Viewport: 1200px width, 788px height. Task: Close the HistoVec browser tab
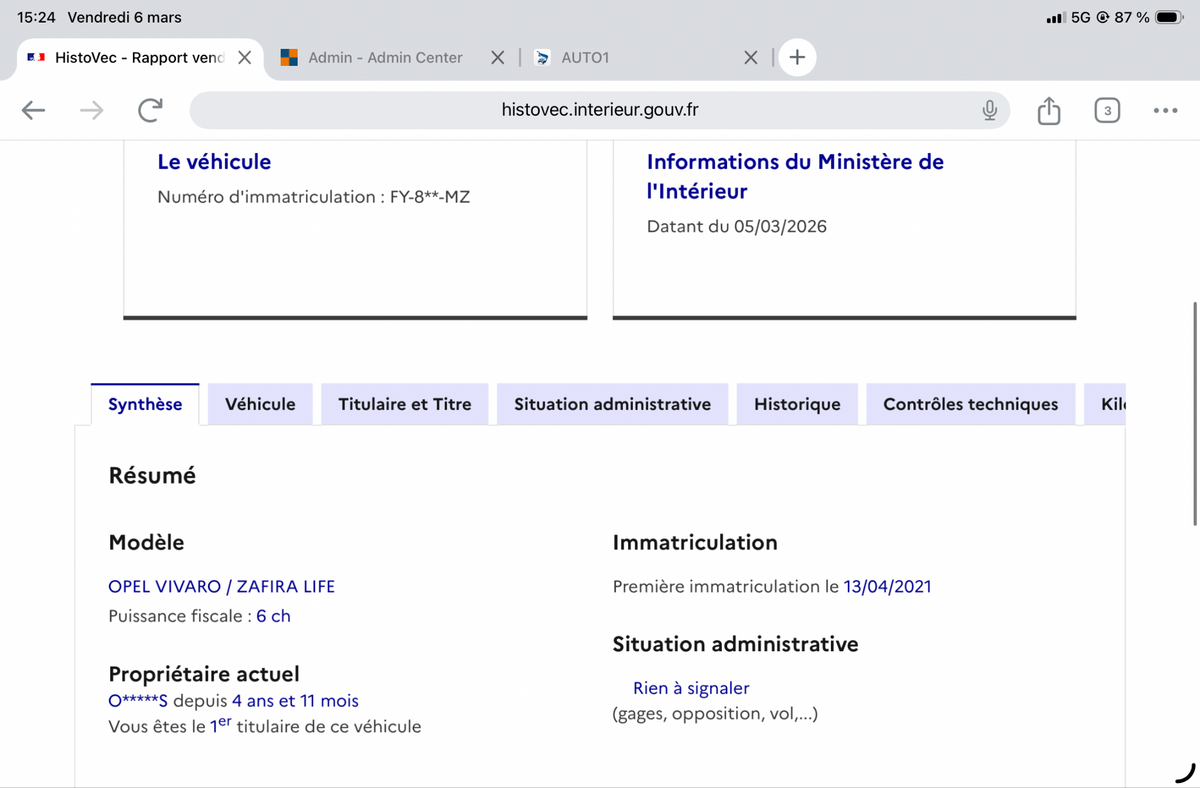pyautogui.click(x=244, y=58)
